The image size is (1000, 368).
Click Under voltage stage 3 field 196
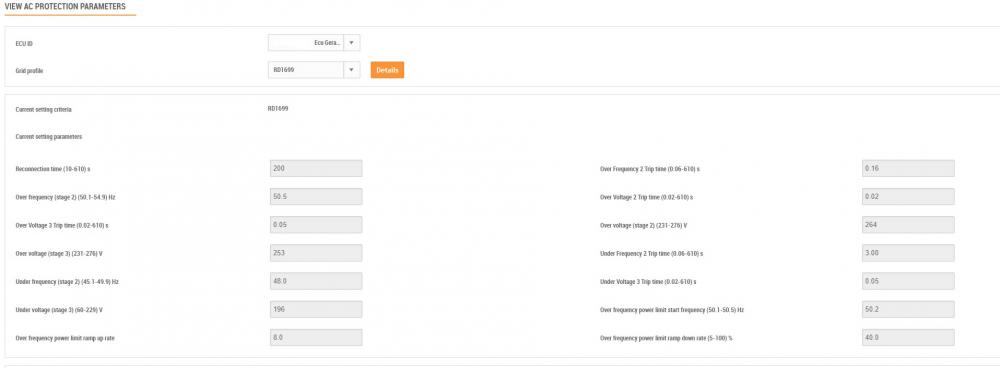316,309
